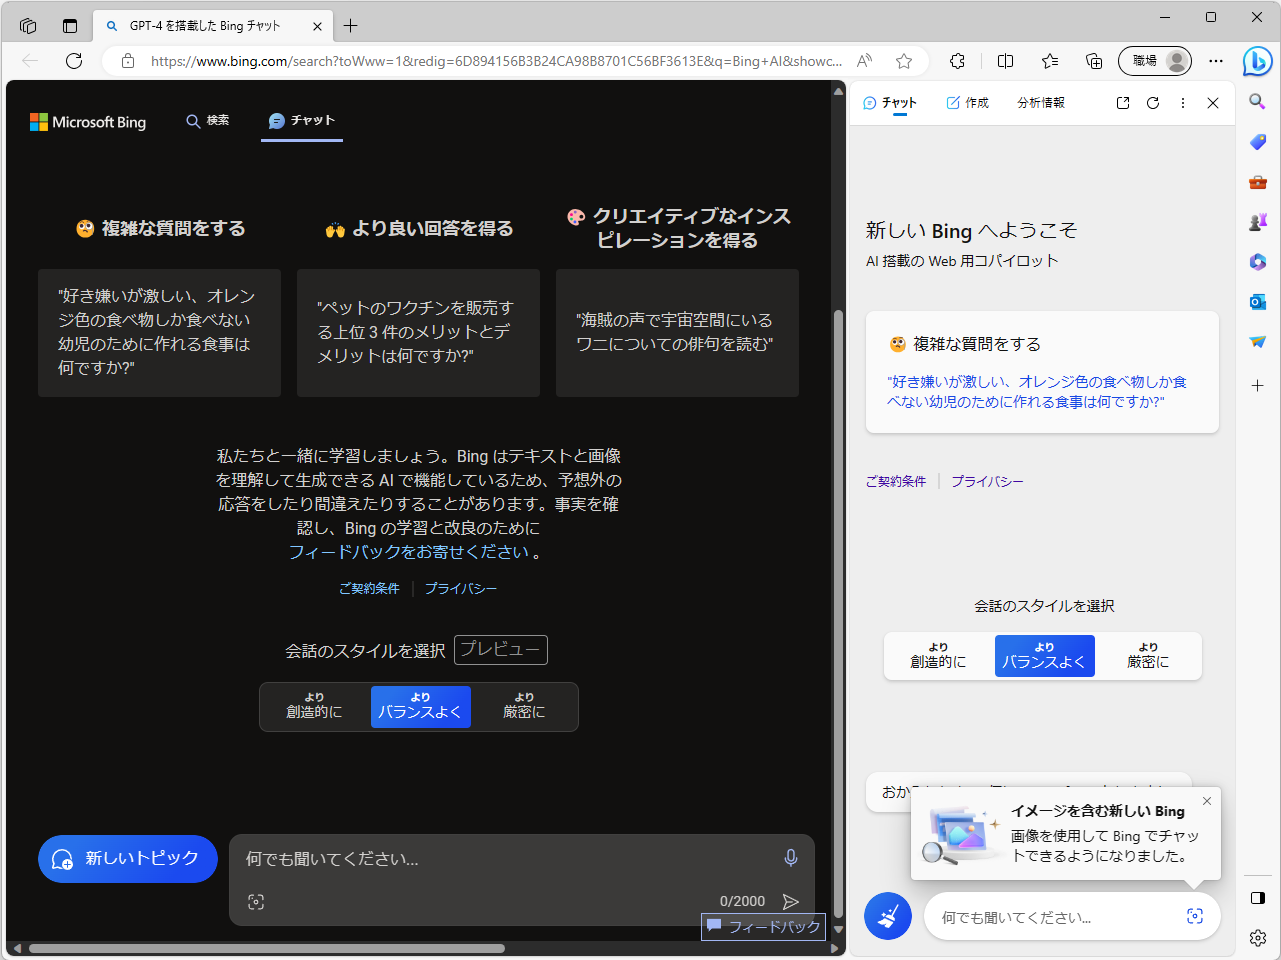Viewport: 1281px width, 960px height.
Task: Click the blue new topic broom icon
Action: click(x=887, y=916)
